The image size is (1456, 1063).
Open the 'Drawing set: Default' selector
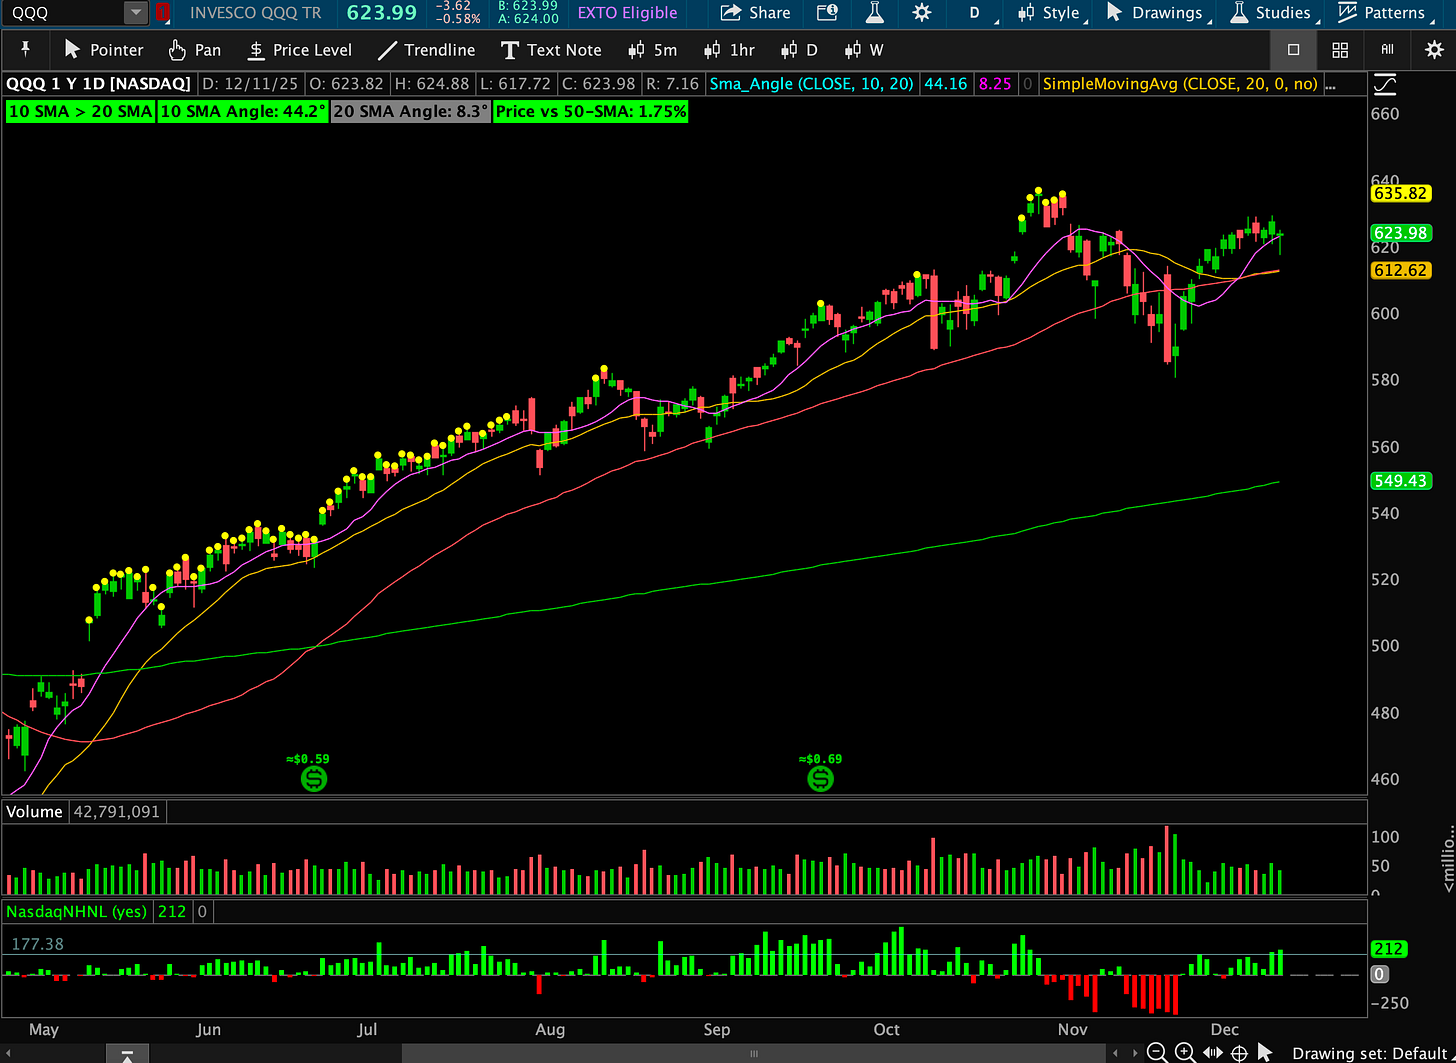tap(1370, 1053)
